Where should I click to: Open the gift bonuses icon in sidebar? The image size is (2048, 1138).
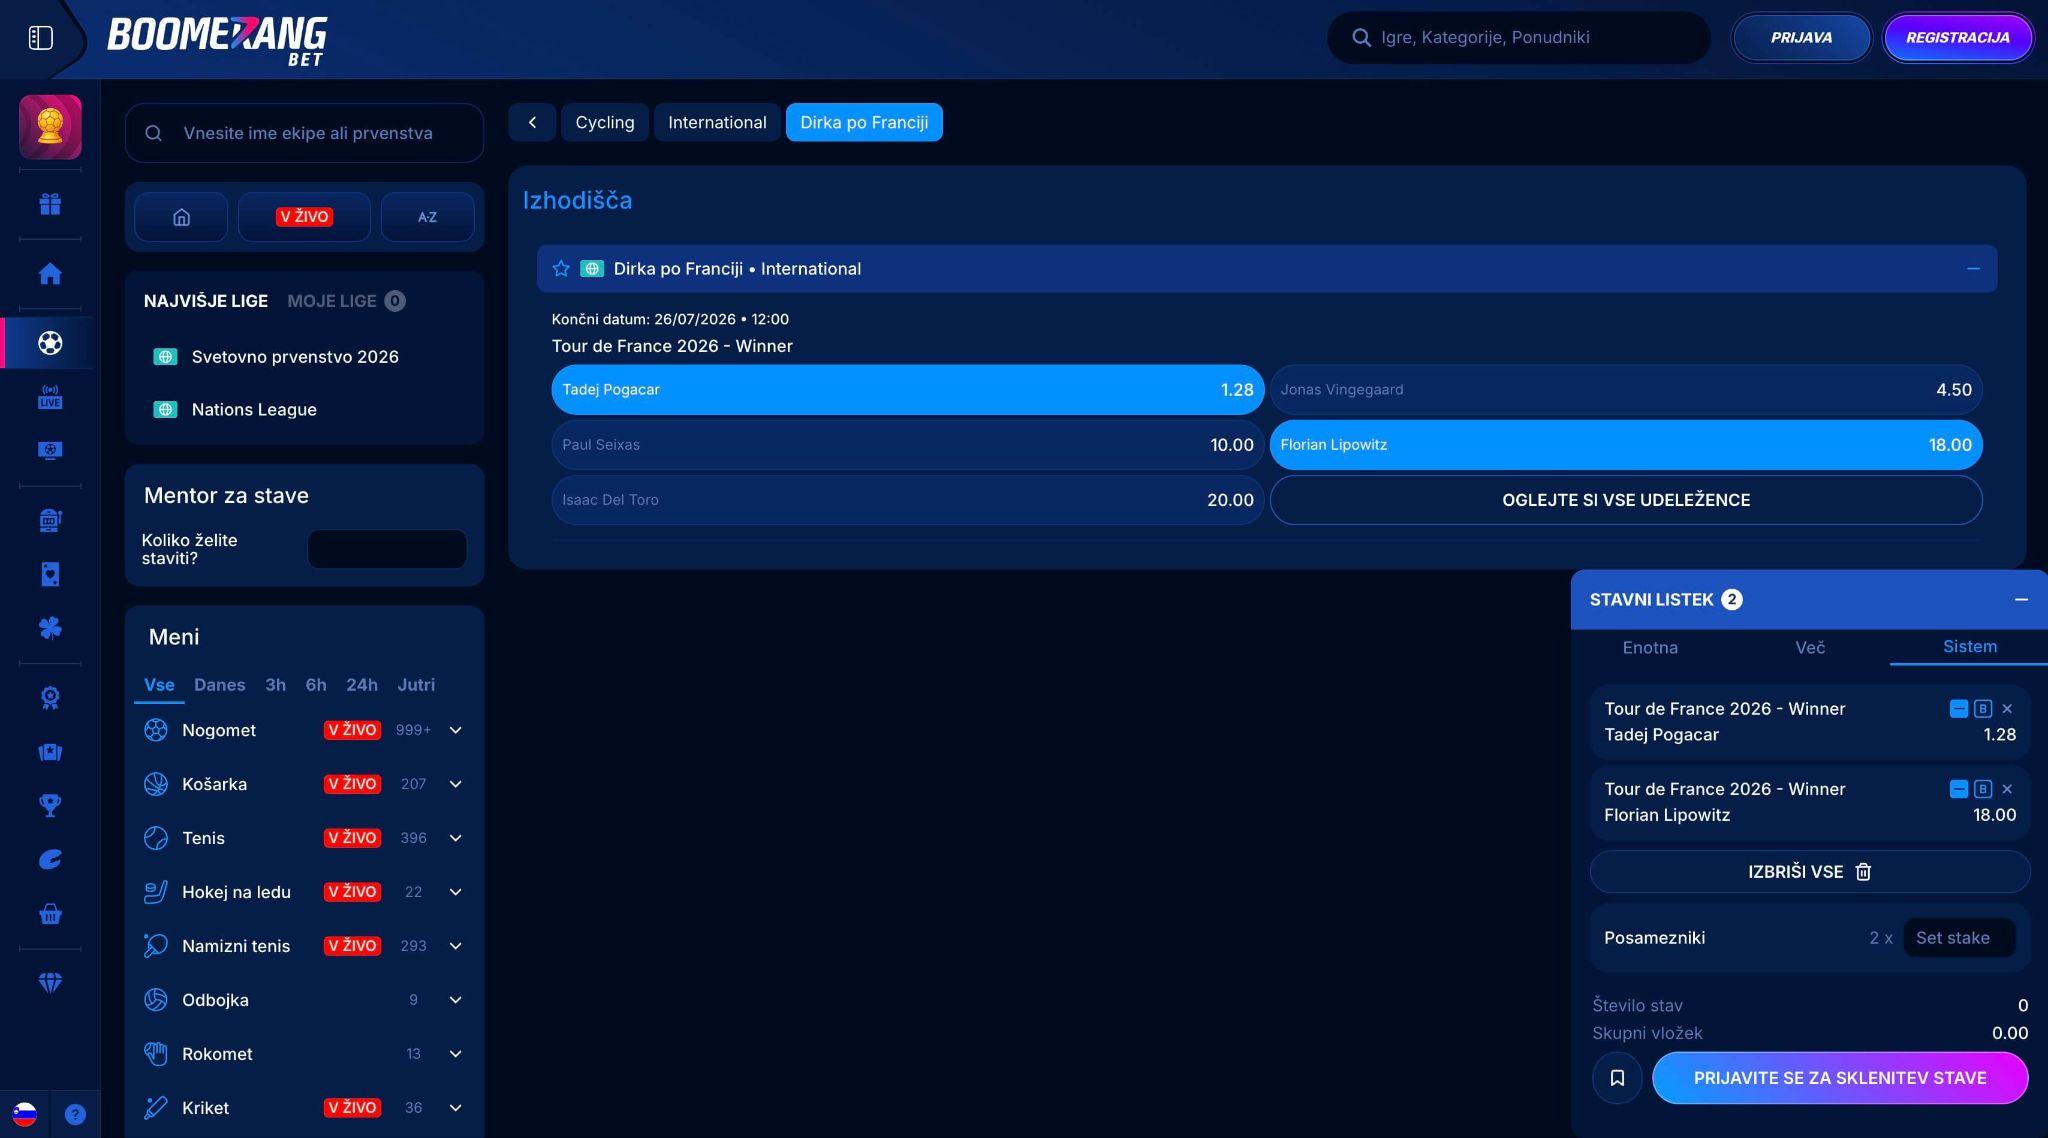(50, 204)
